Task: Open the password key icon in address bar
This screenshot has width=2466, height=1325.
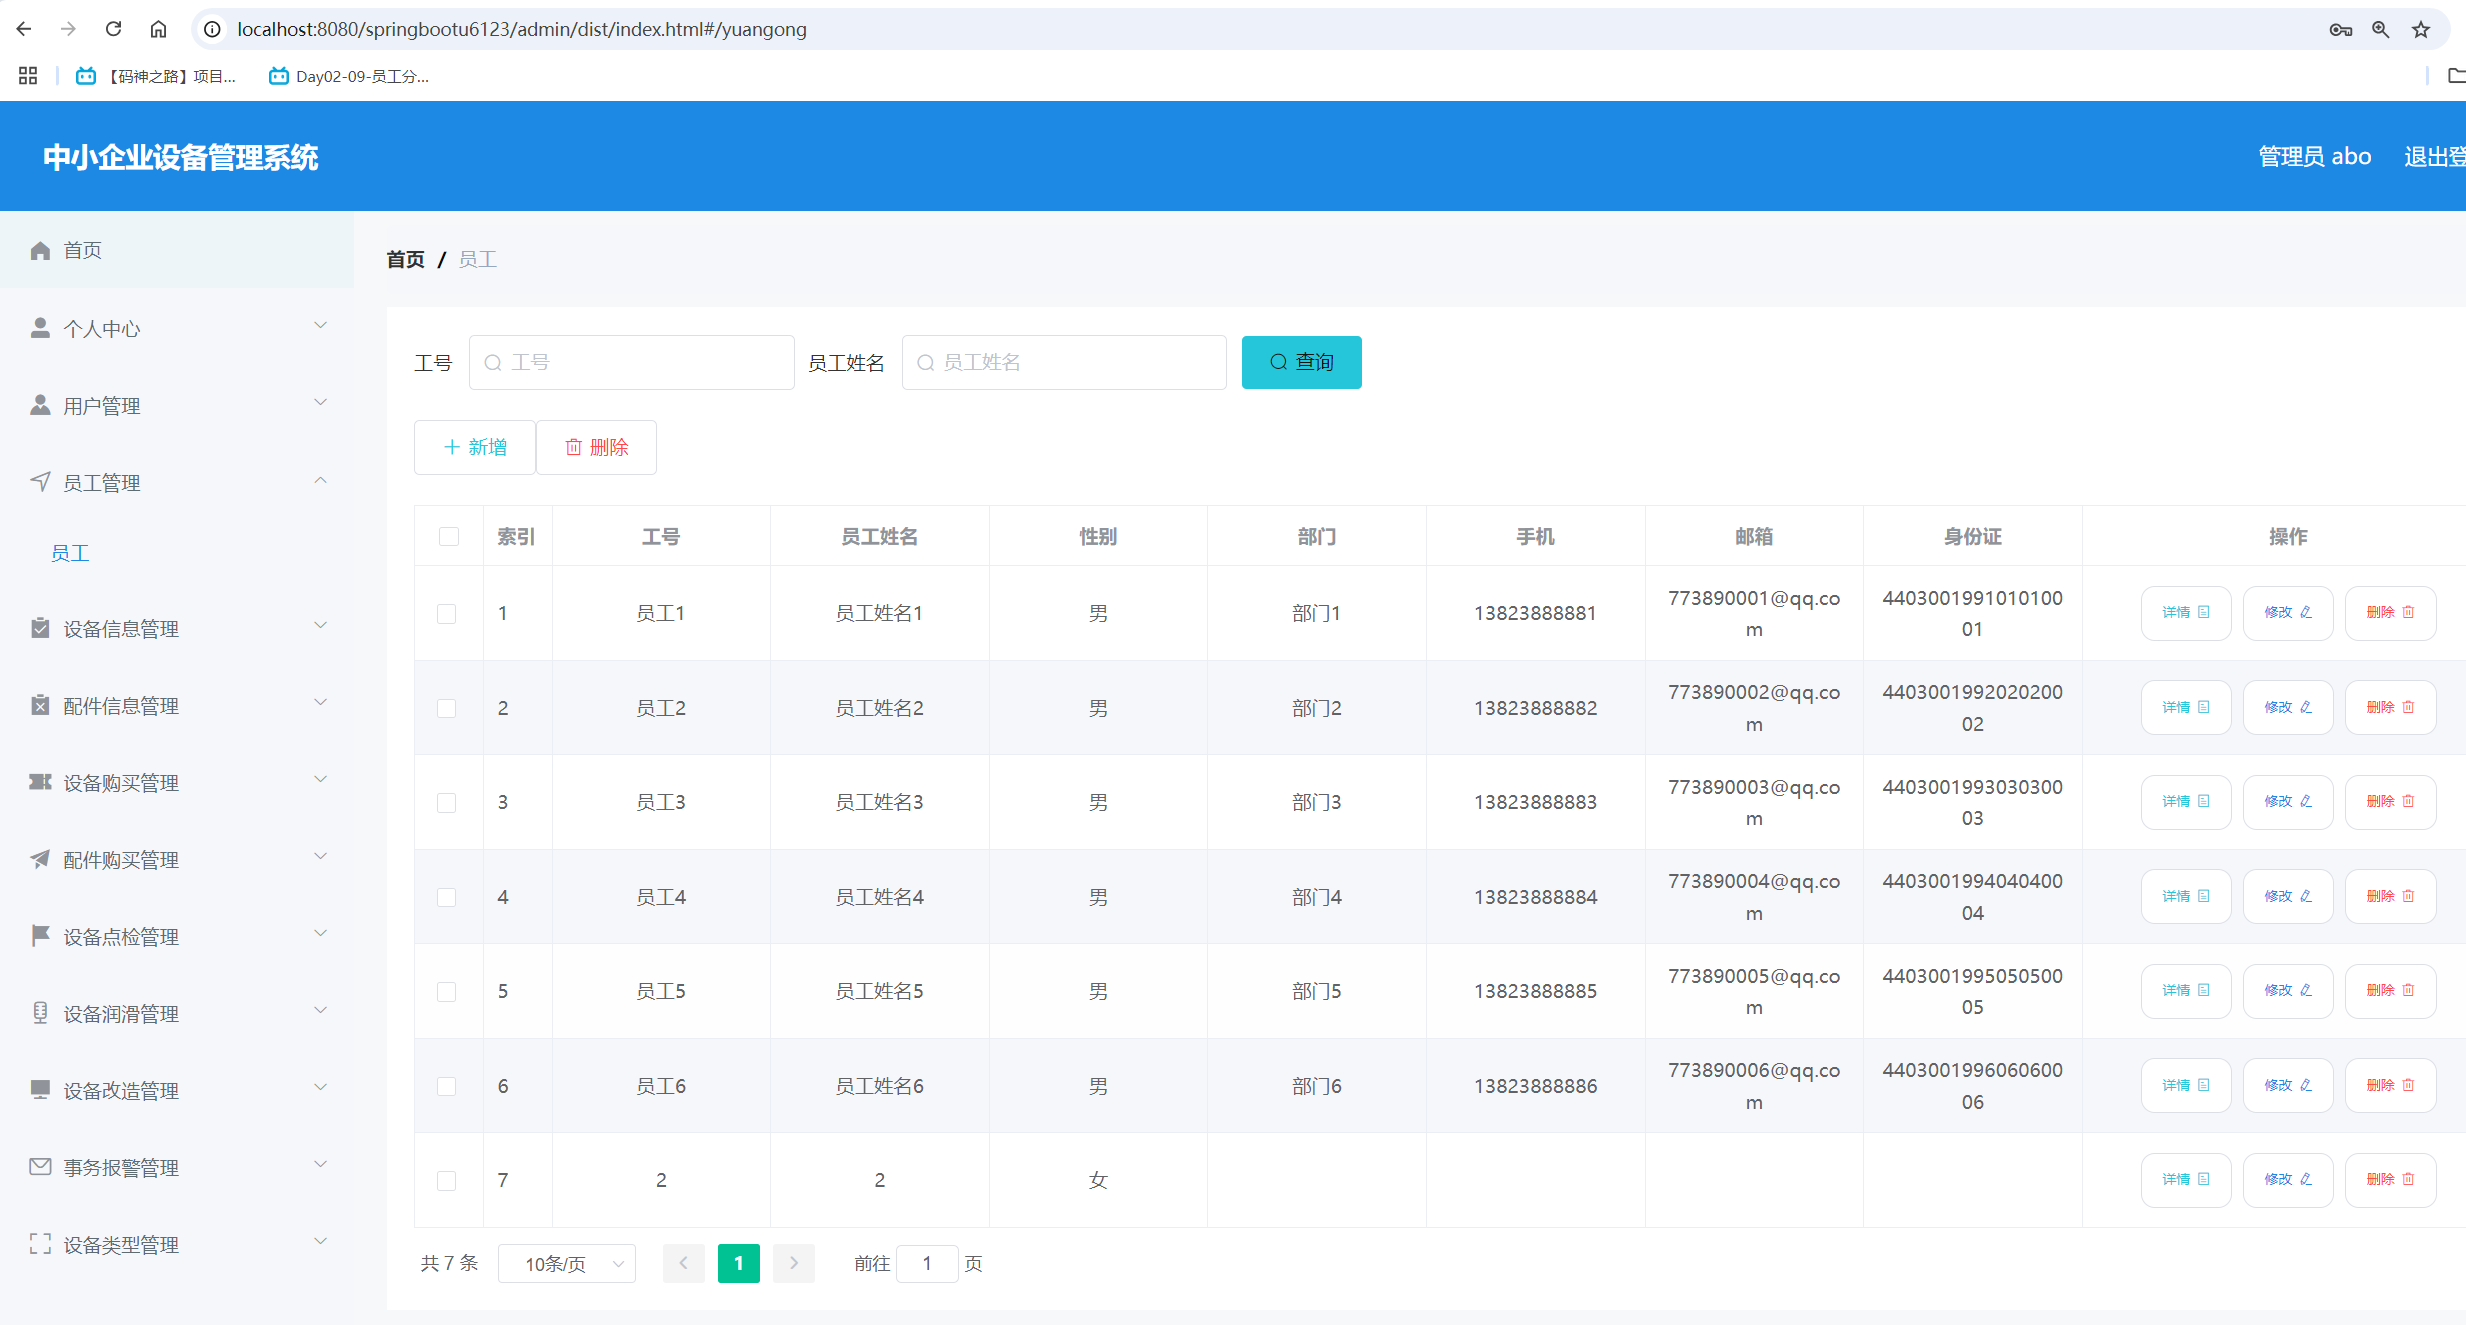Action: click(2340, 29)
